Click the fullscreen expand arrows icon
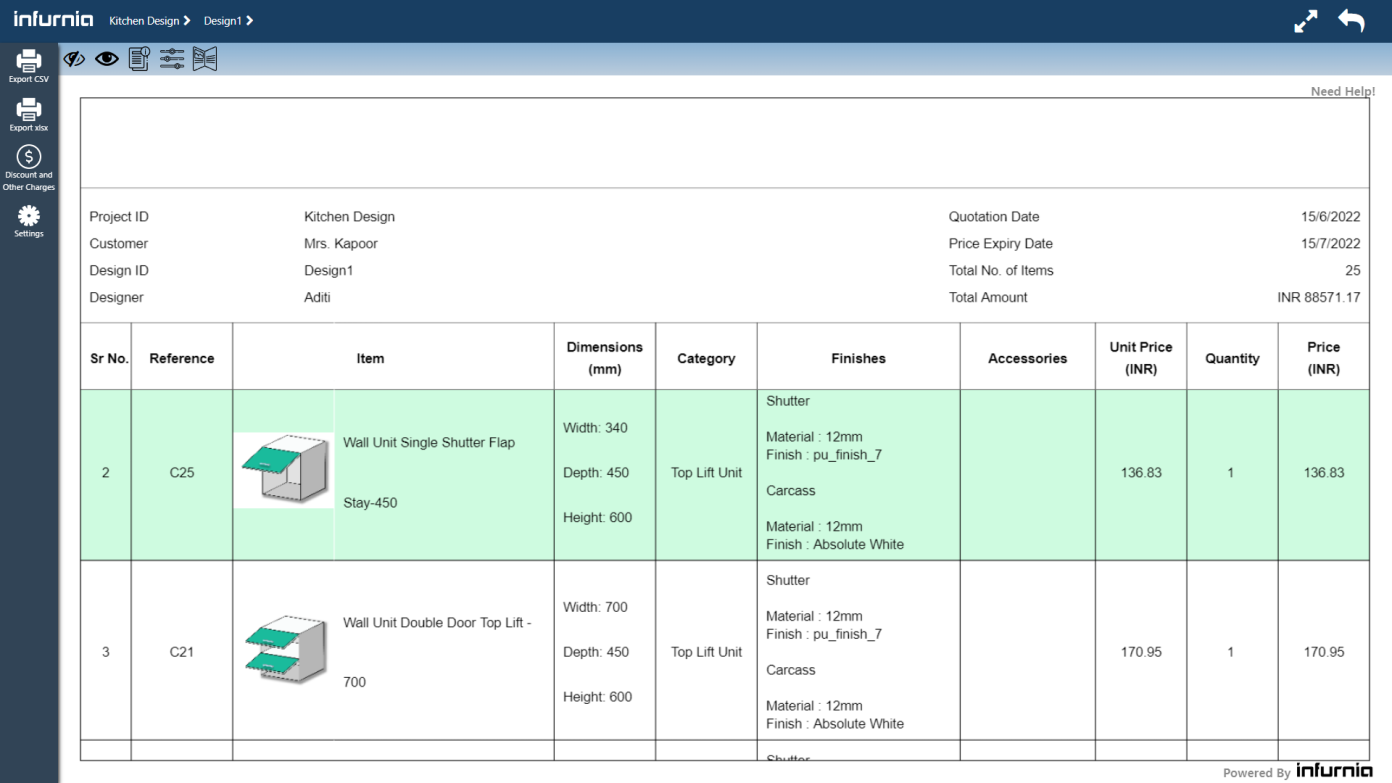 [1304, 20]
